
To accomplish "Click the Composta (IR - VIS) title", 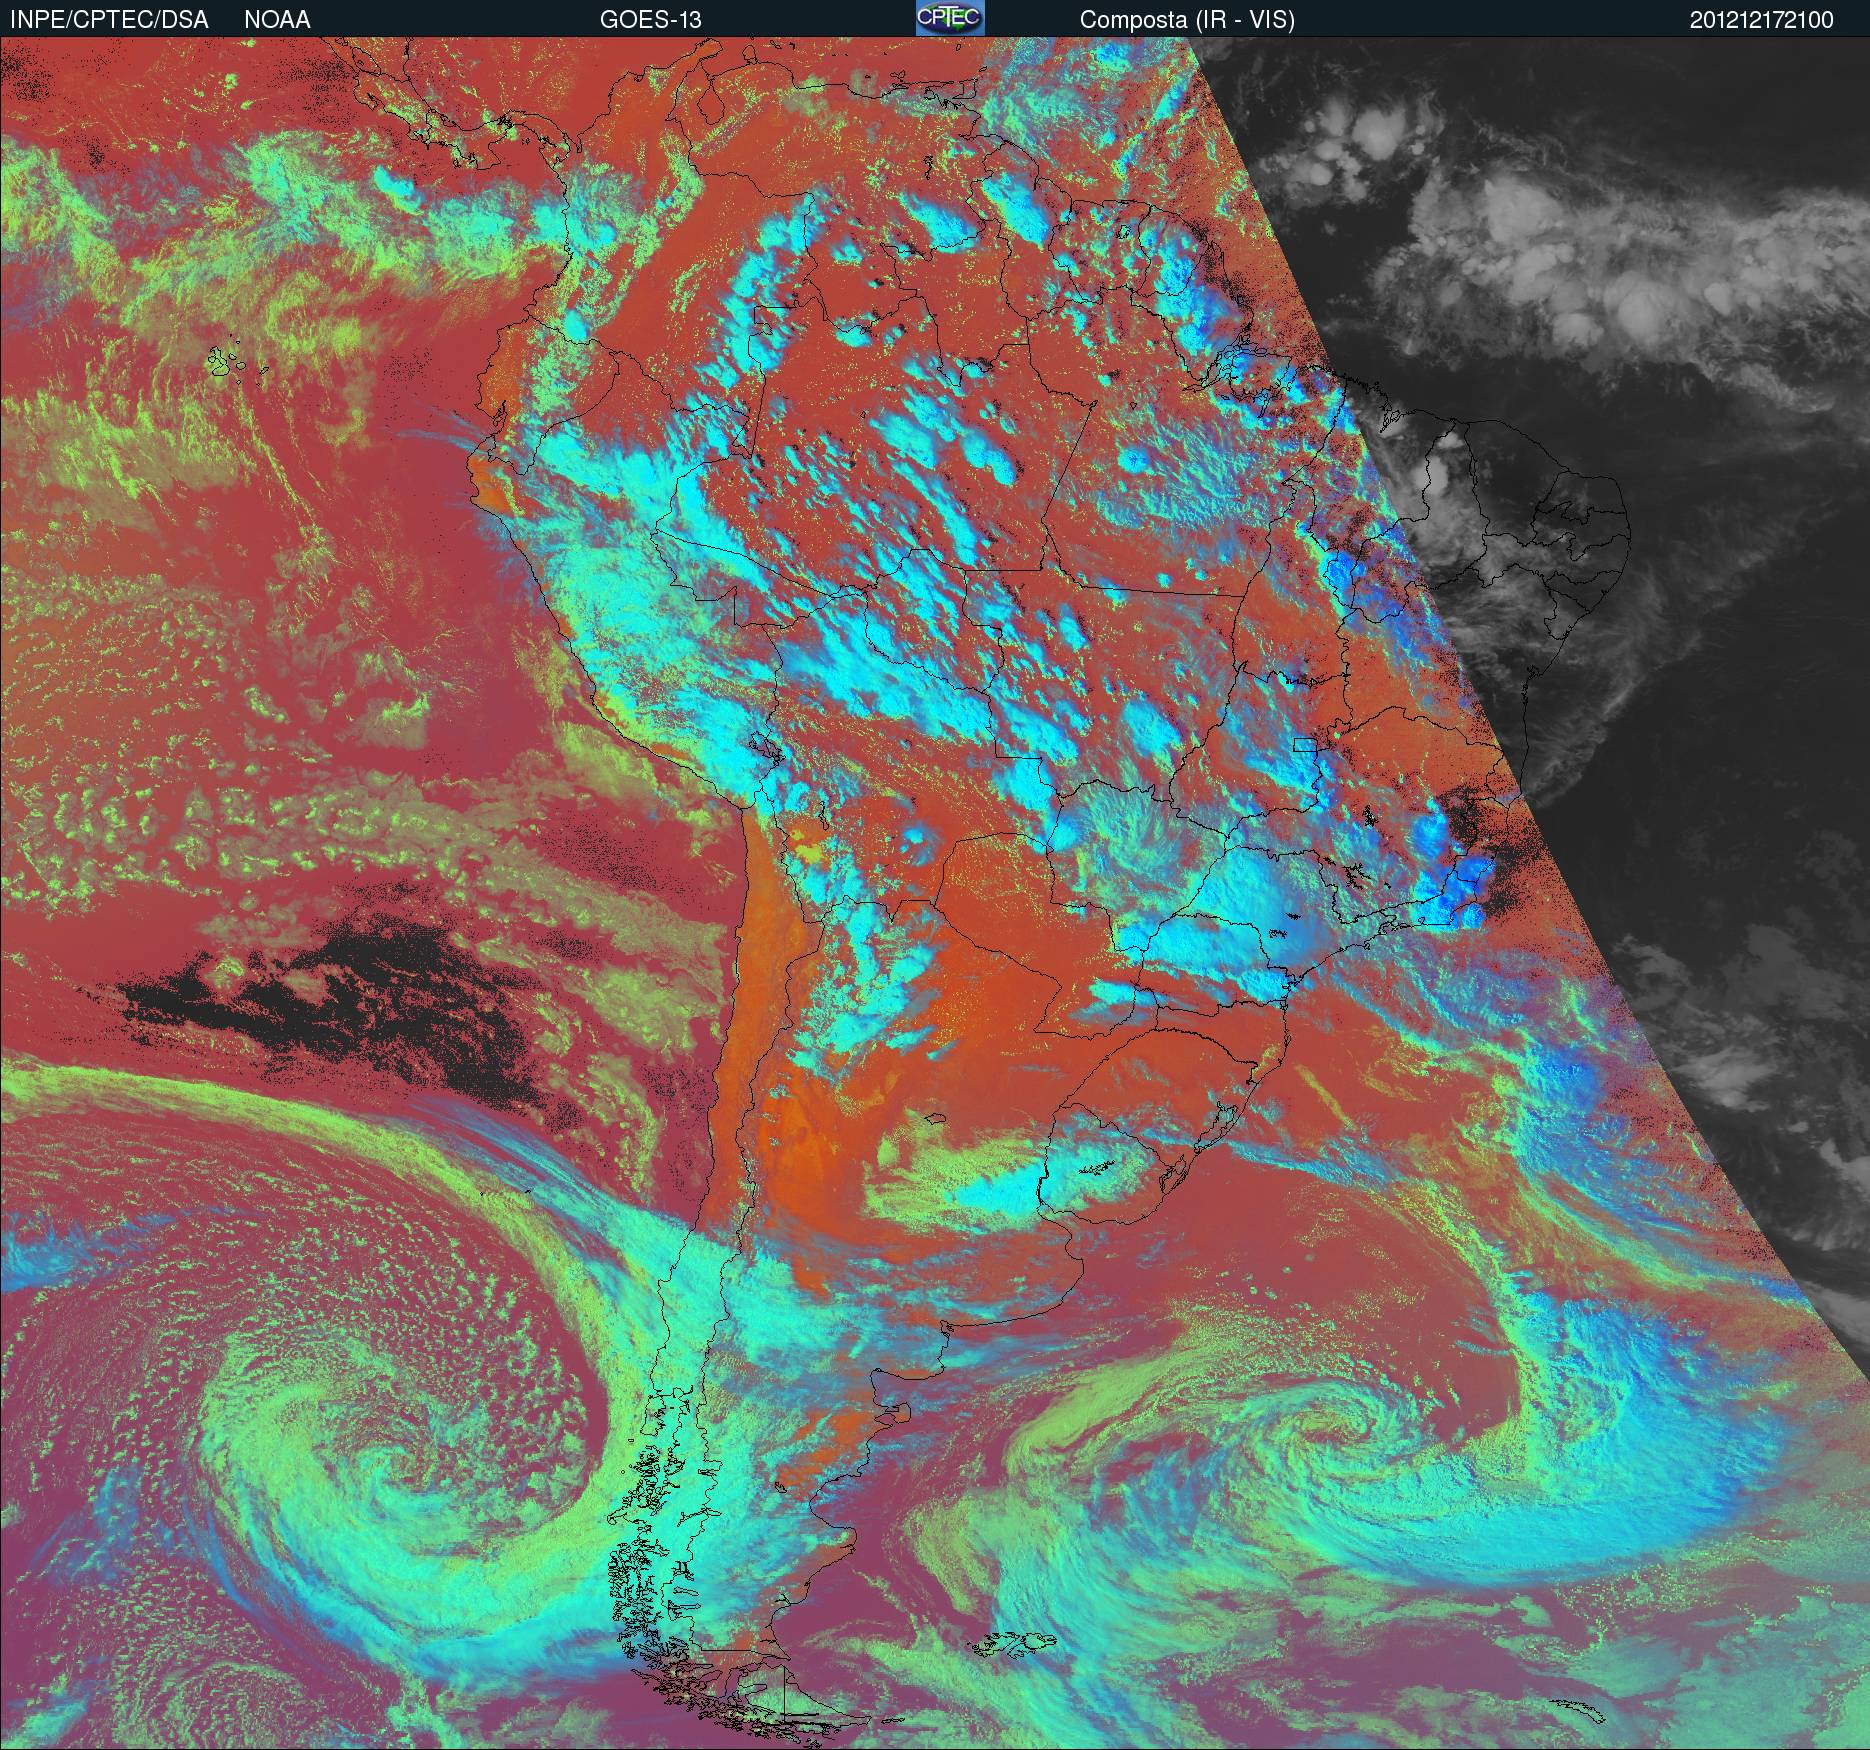I will tap(1187, 20).
